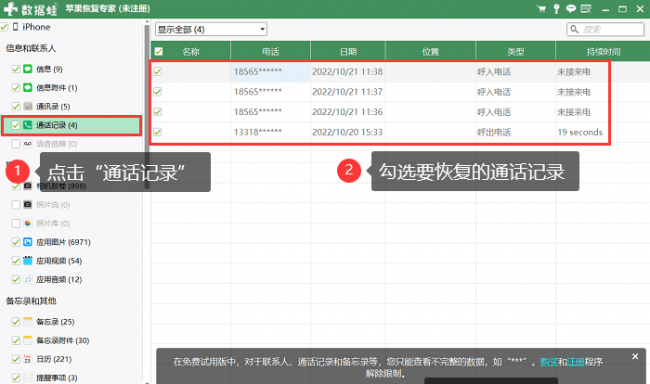
Task: Sort by the 日期 column header
Action: click(348, 51)
